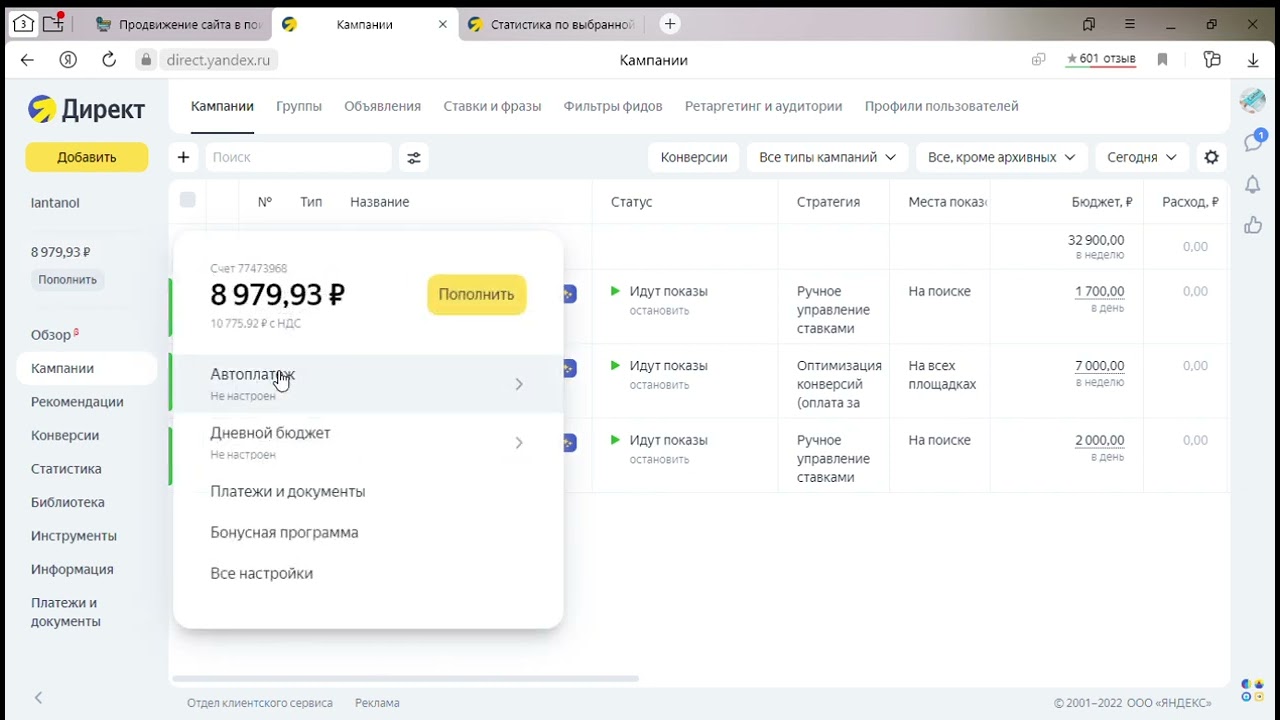Close the Кампании browser tab
The image size is (1280, 720).
tap(443, 24)
